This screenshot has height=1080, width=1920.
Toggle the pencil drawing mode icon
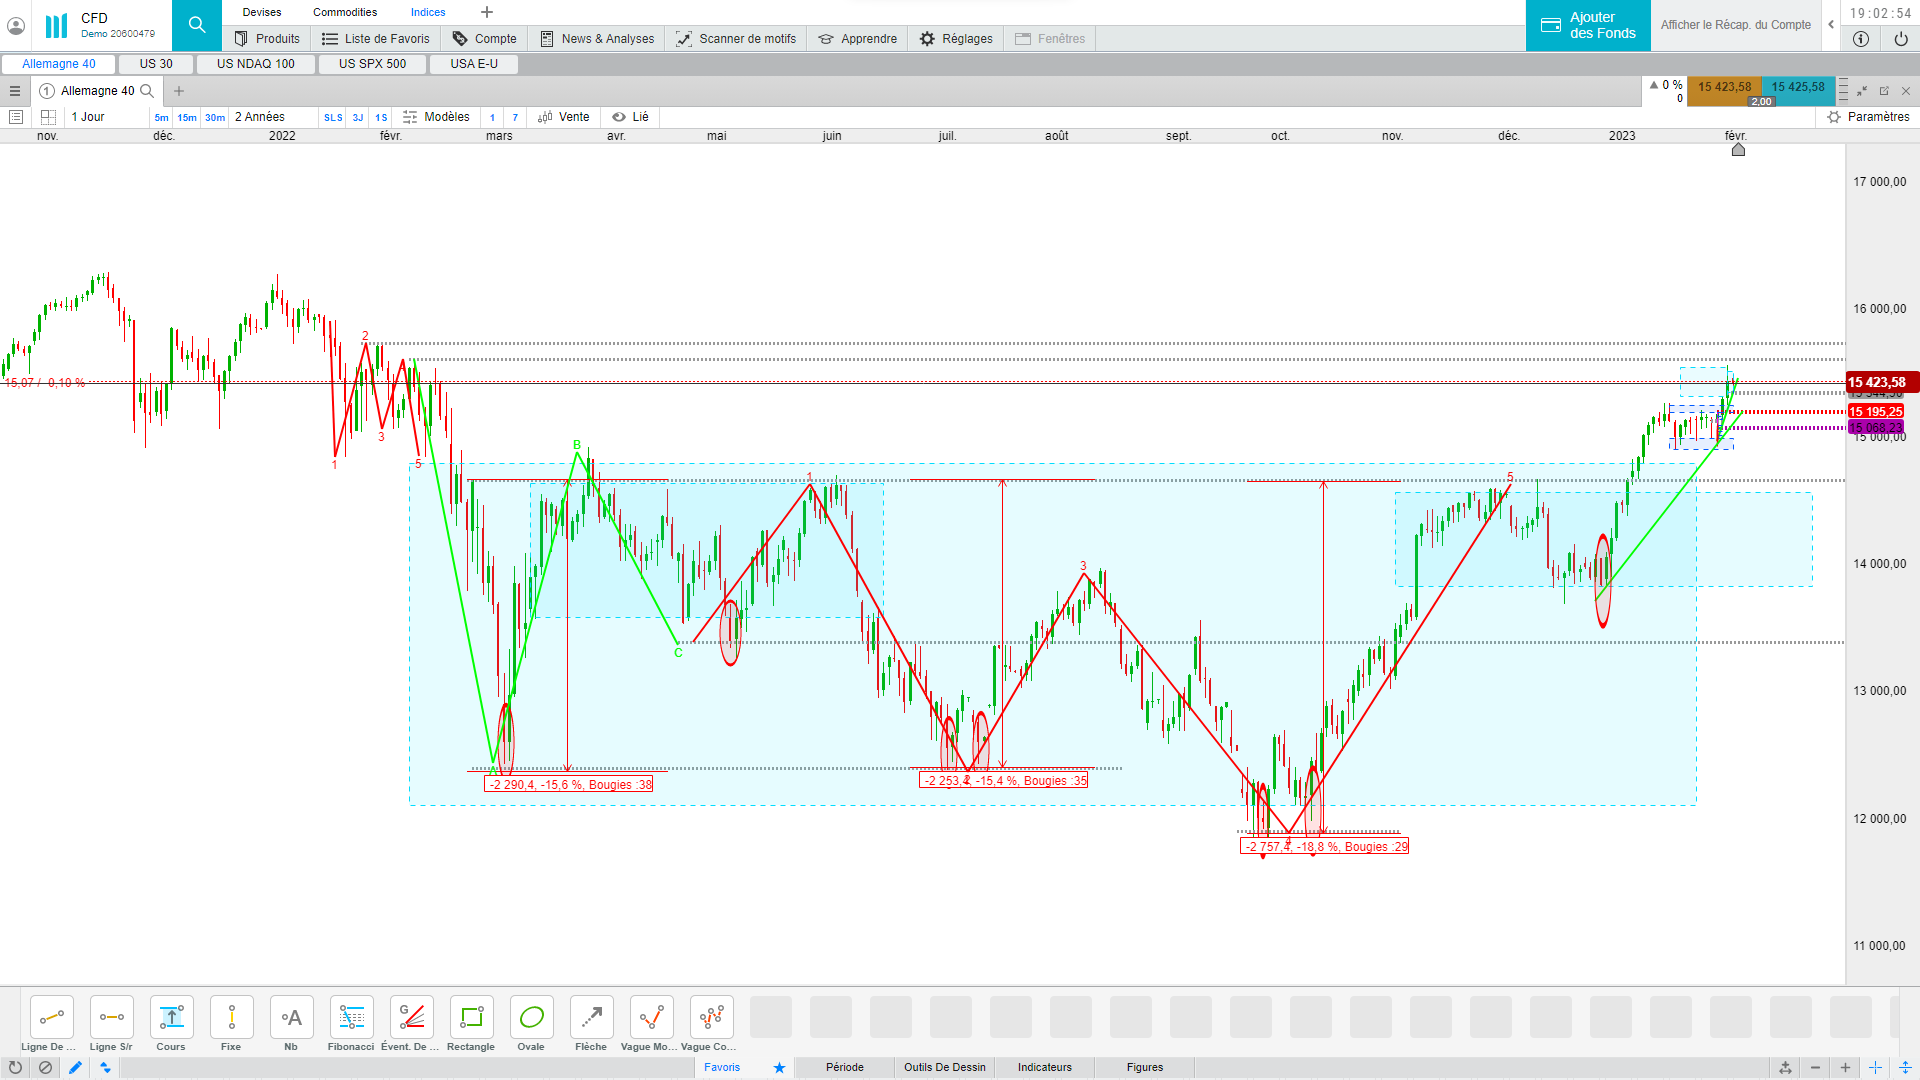(x=75, y=1067)
